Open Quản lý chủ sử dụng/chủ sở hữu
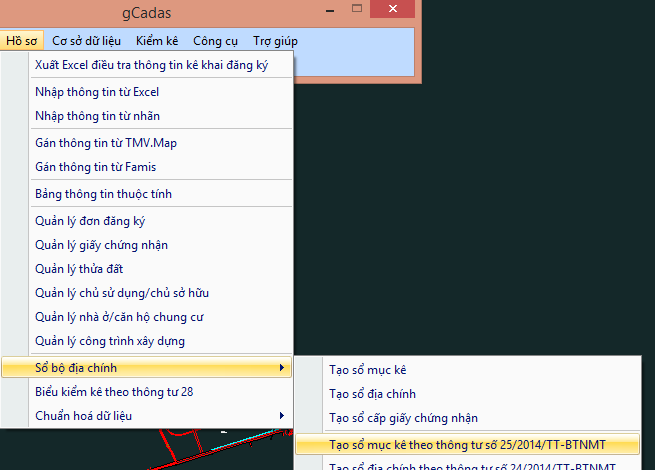The image size is (655, 470). [x=122, y=293]
